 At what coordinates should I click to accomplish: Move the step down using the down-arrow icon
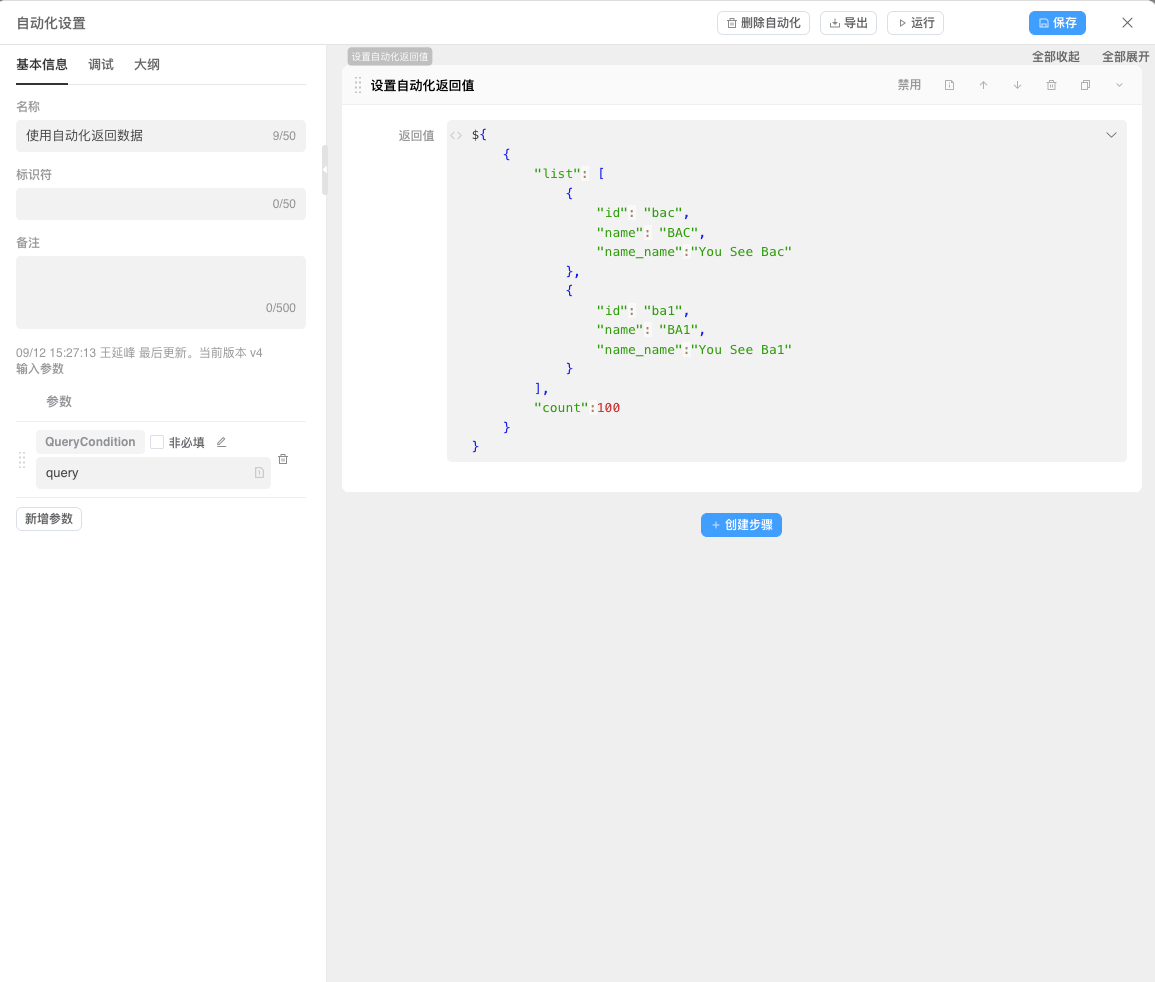coord(1017,85)
